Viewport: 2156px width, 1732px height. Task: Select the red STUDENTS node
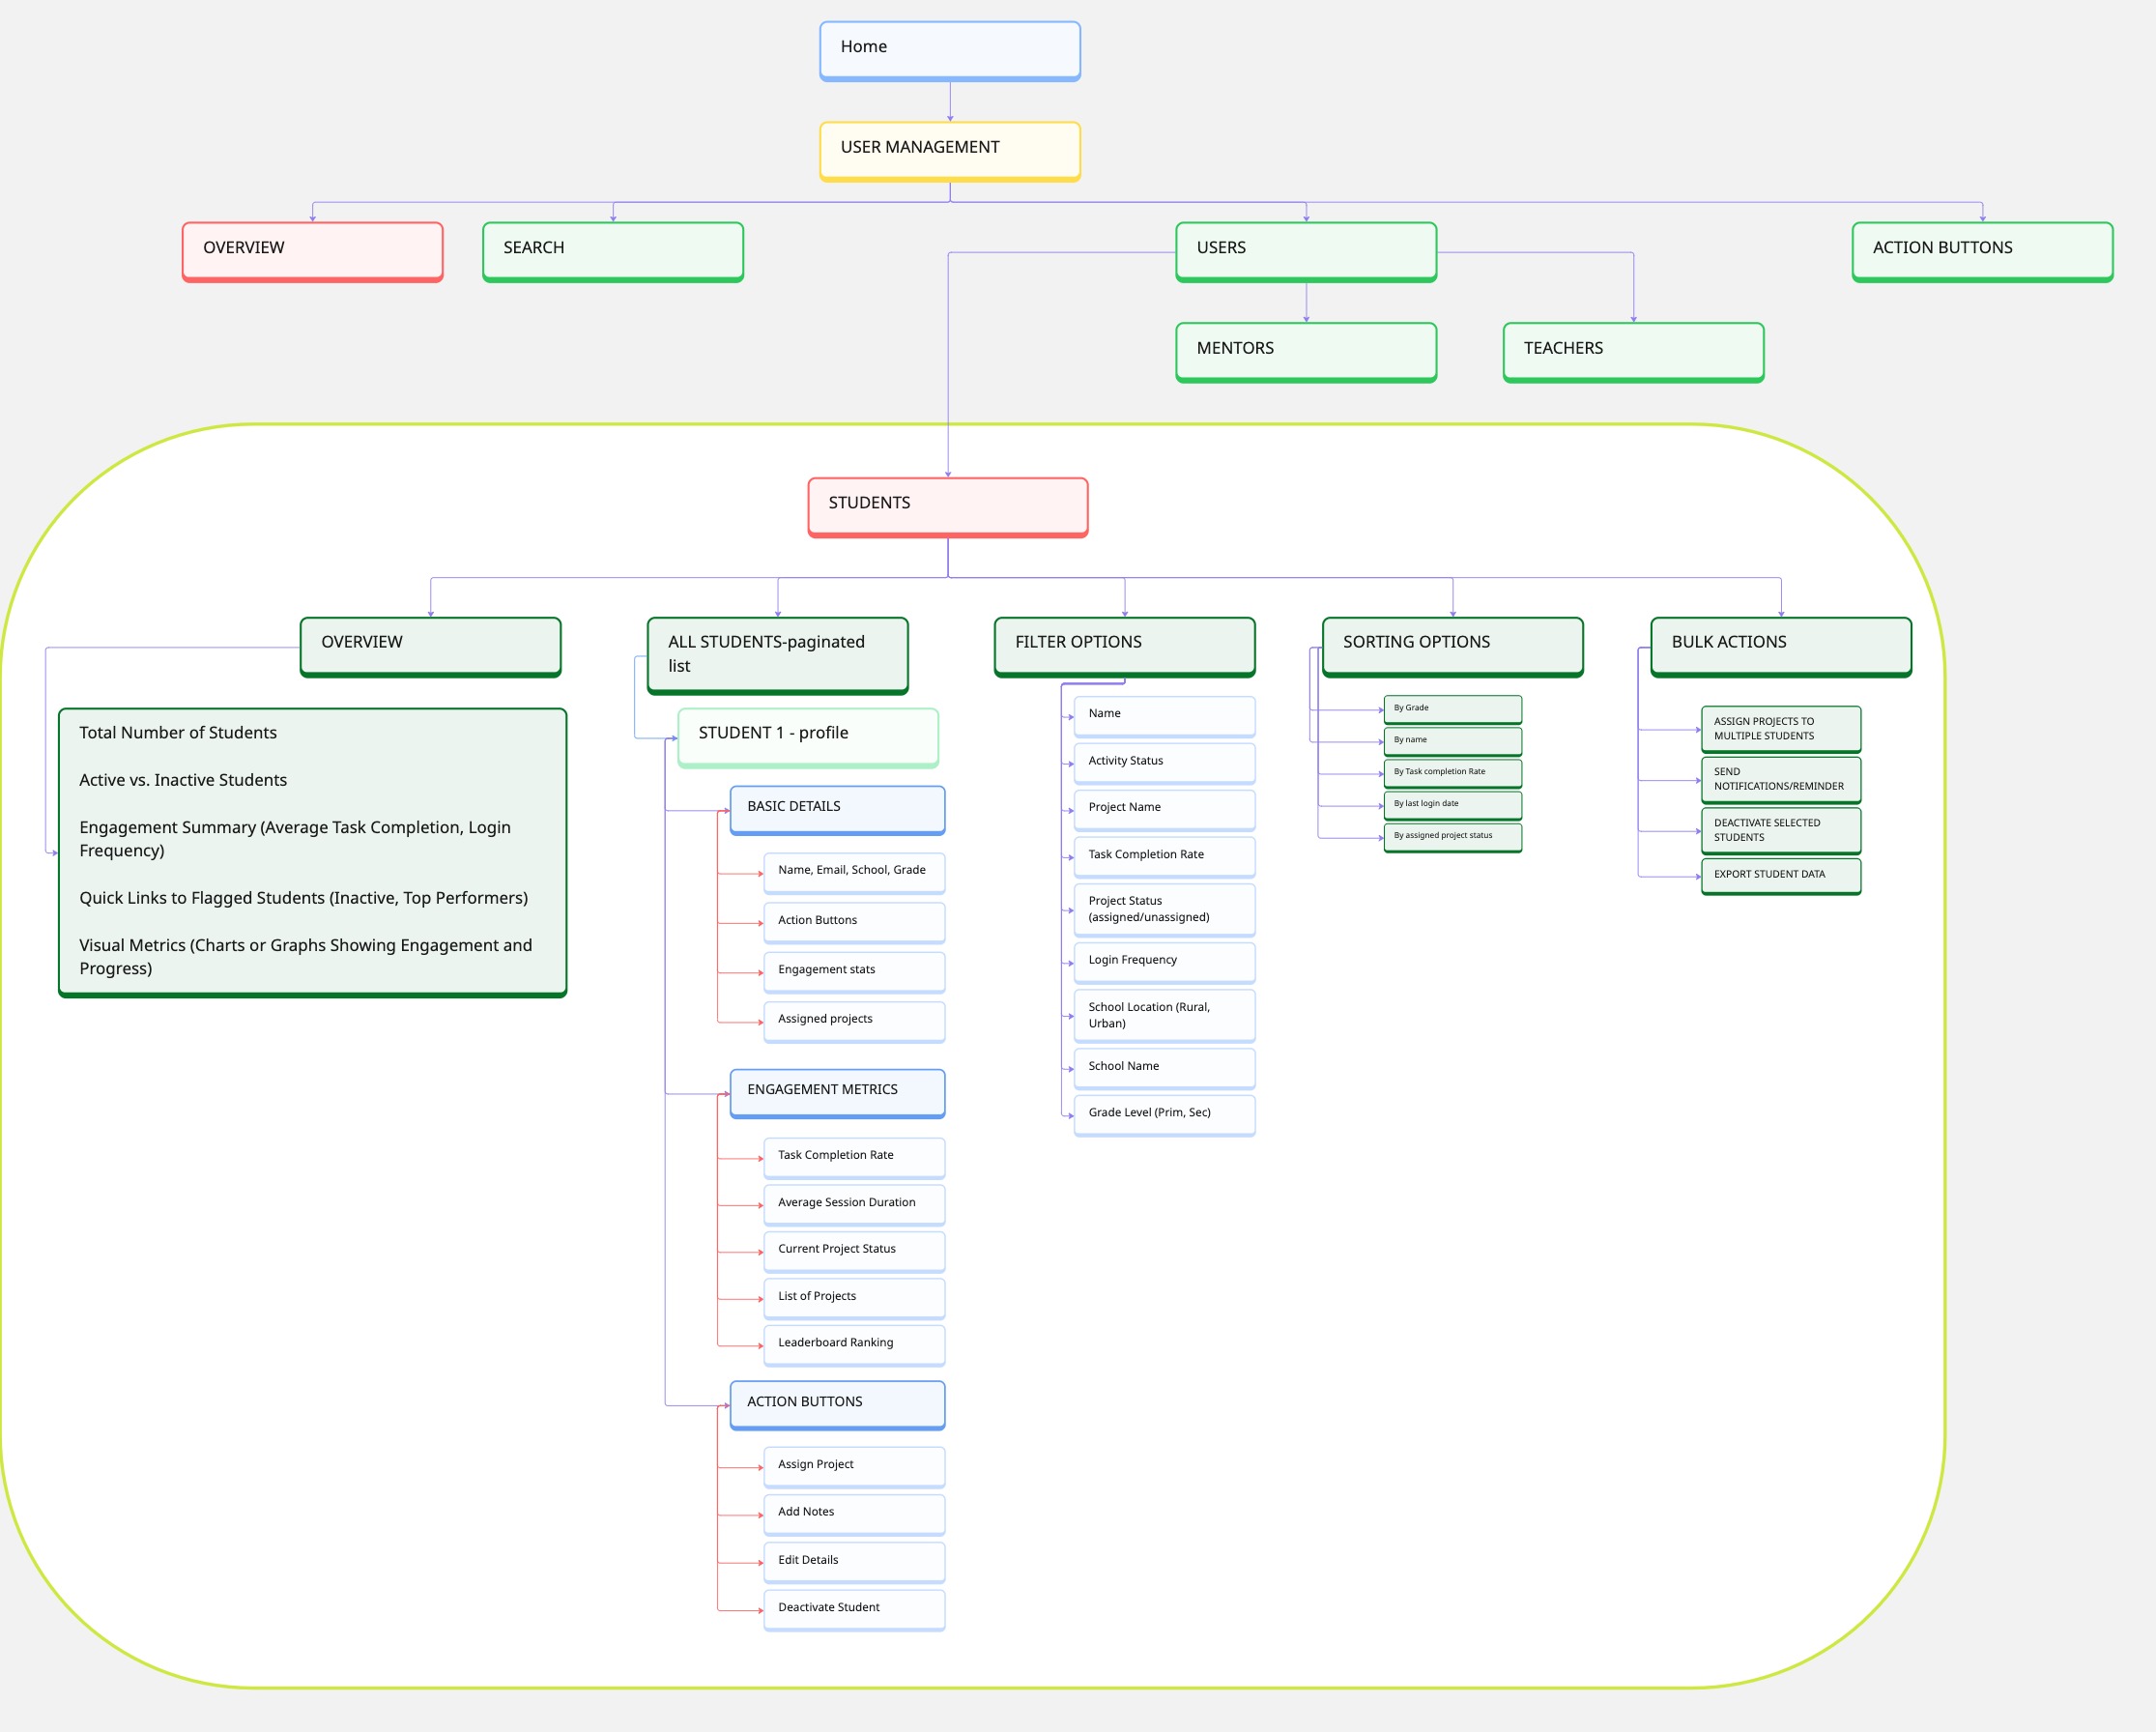point(947,505)
